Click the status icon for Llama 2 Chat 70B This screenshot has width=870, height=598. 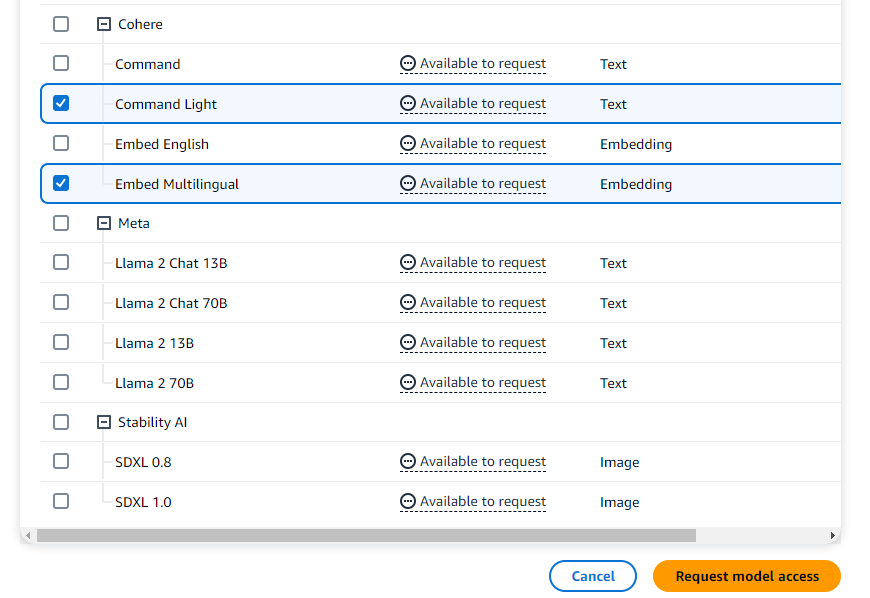(x=408, y=302)
